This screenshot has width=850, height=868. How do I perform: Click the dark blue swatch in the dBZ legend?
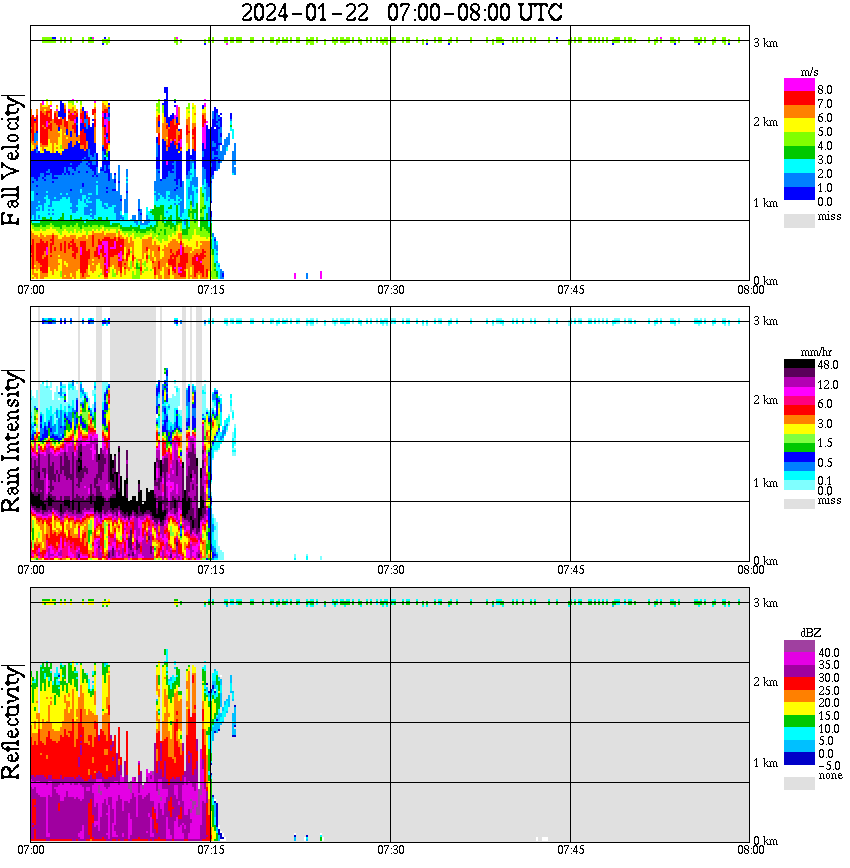point(799,758)
